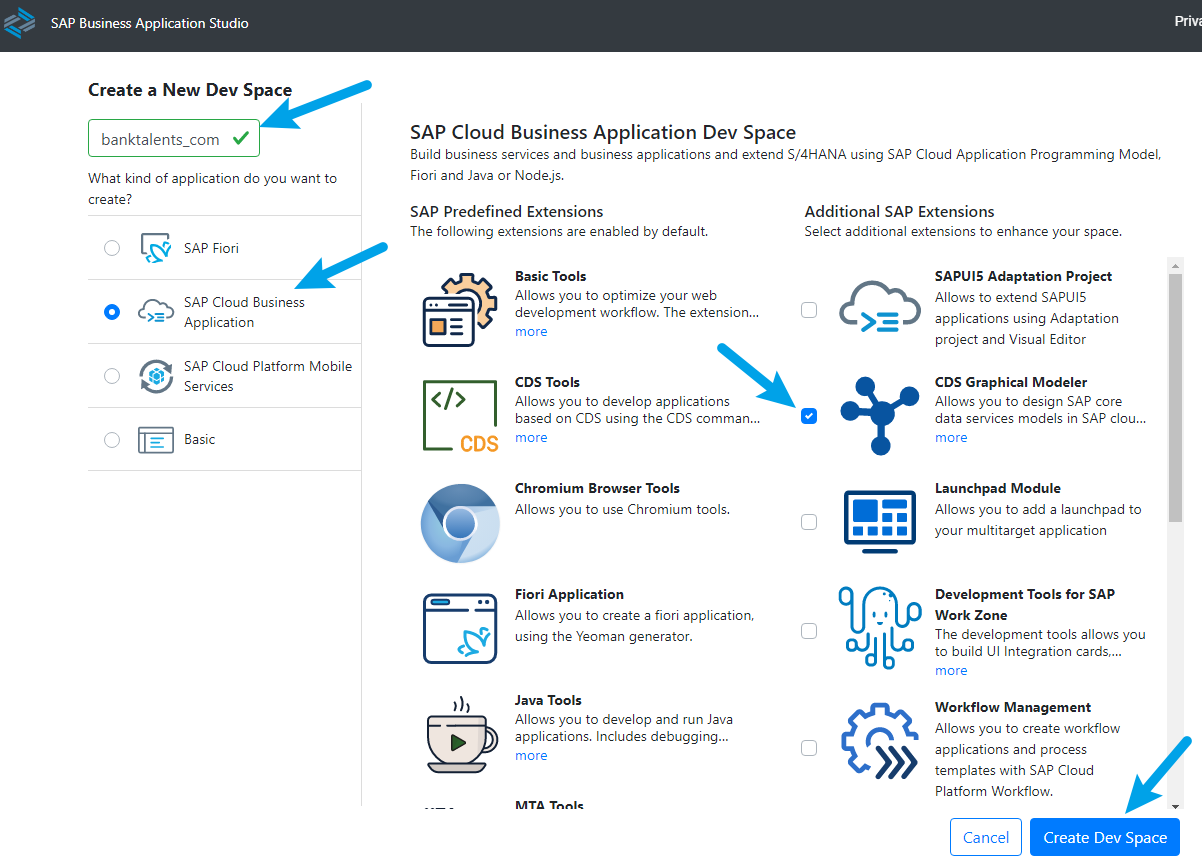The image size is (1202, 861).
Task: Click the Launchpad Module heading
Action: point(998,488)
